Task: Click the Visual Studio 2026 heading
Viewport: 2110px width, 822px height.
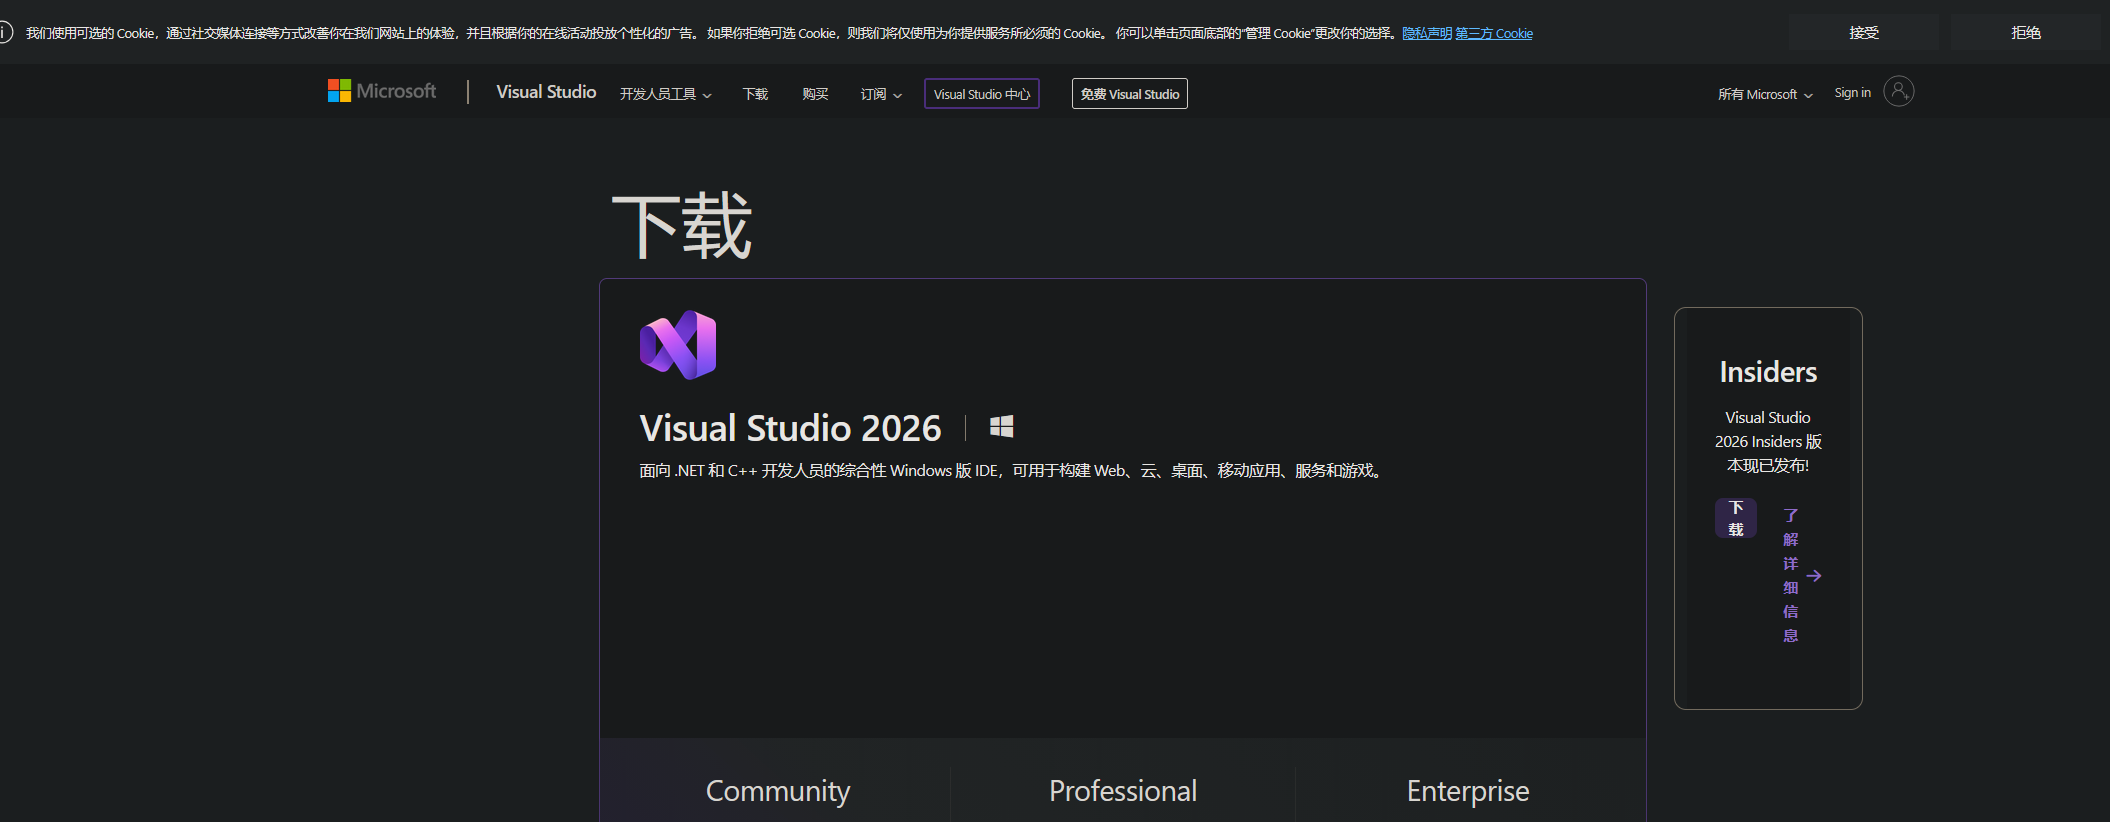Action: 790,428
